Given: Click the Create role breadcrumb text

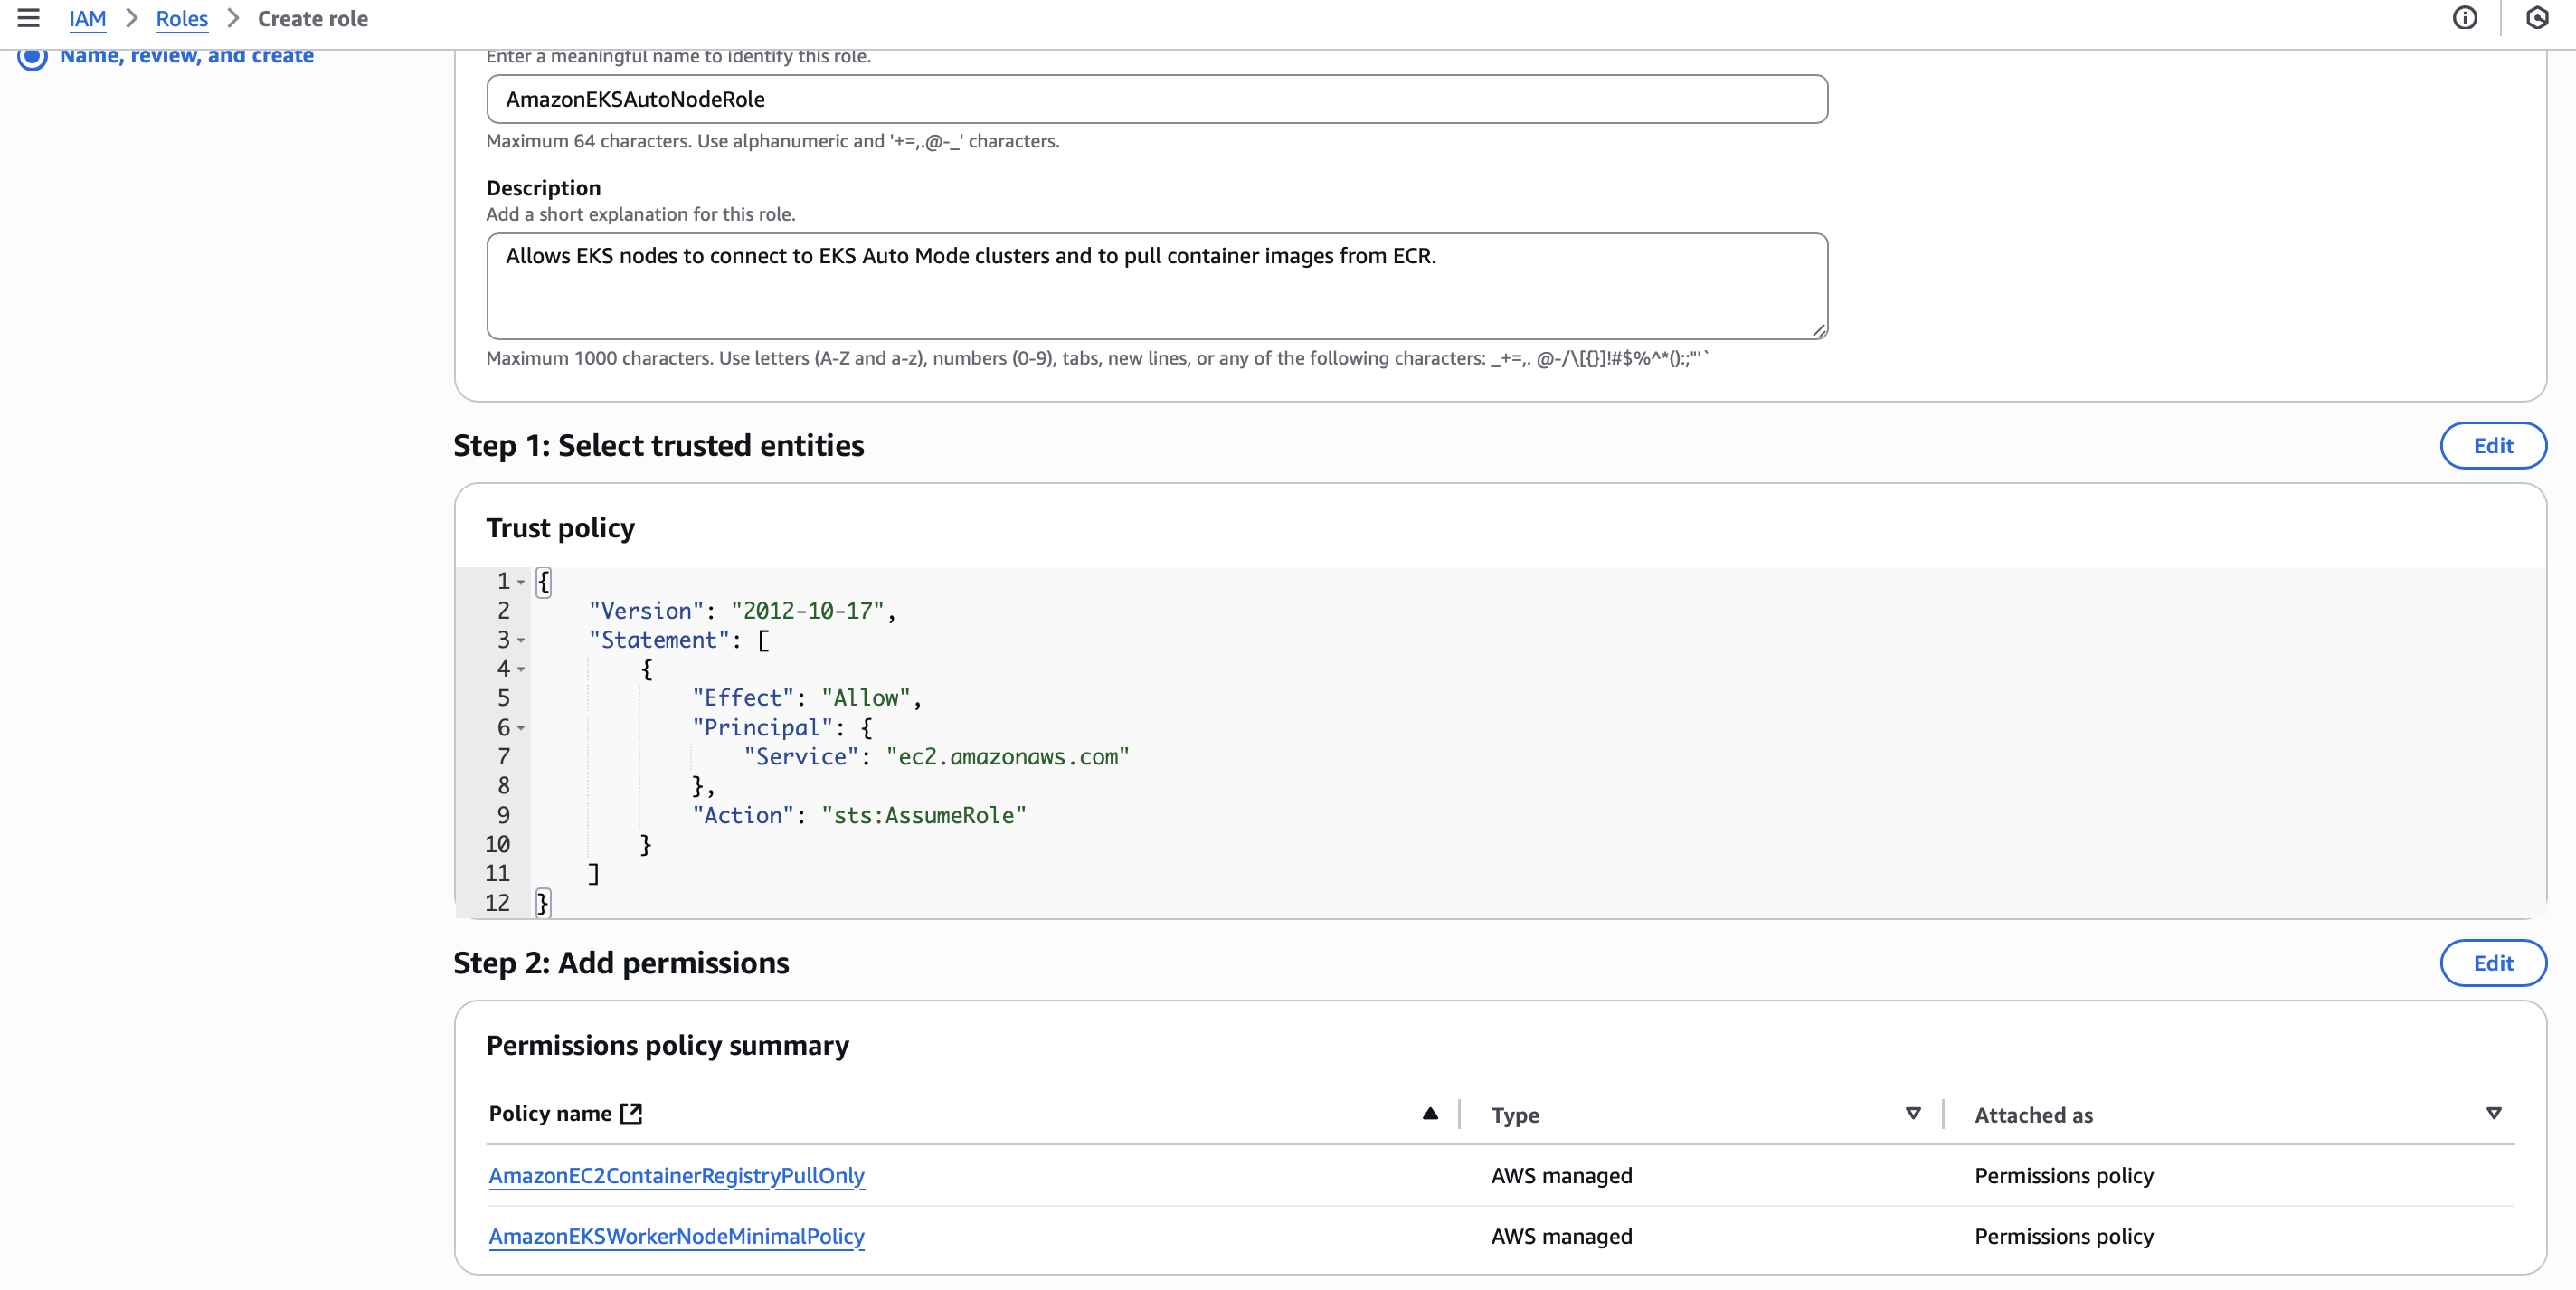Looking at the screenshot, I should 313,19.
